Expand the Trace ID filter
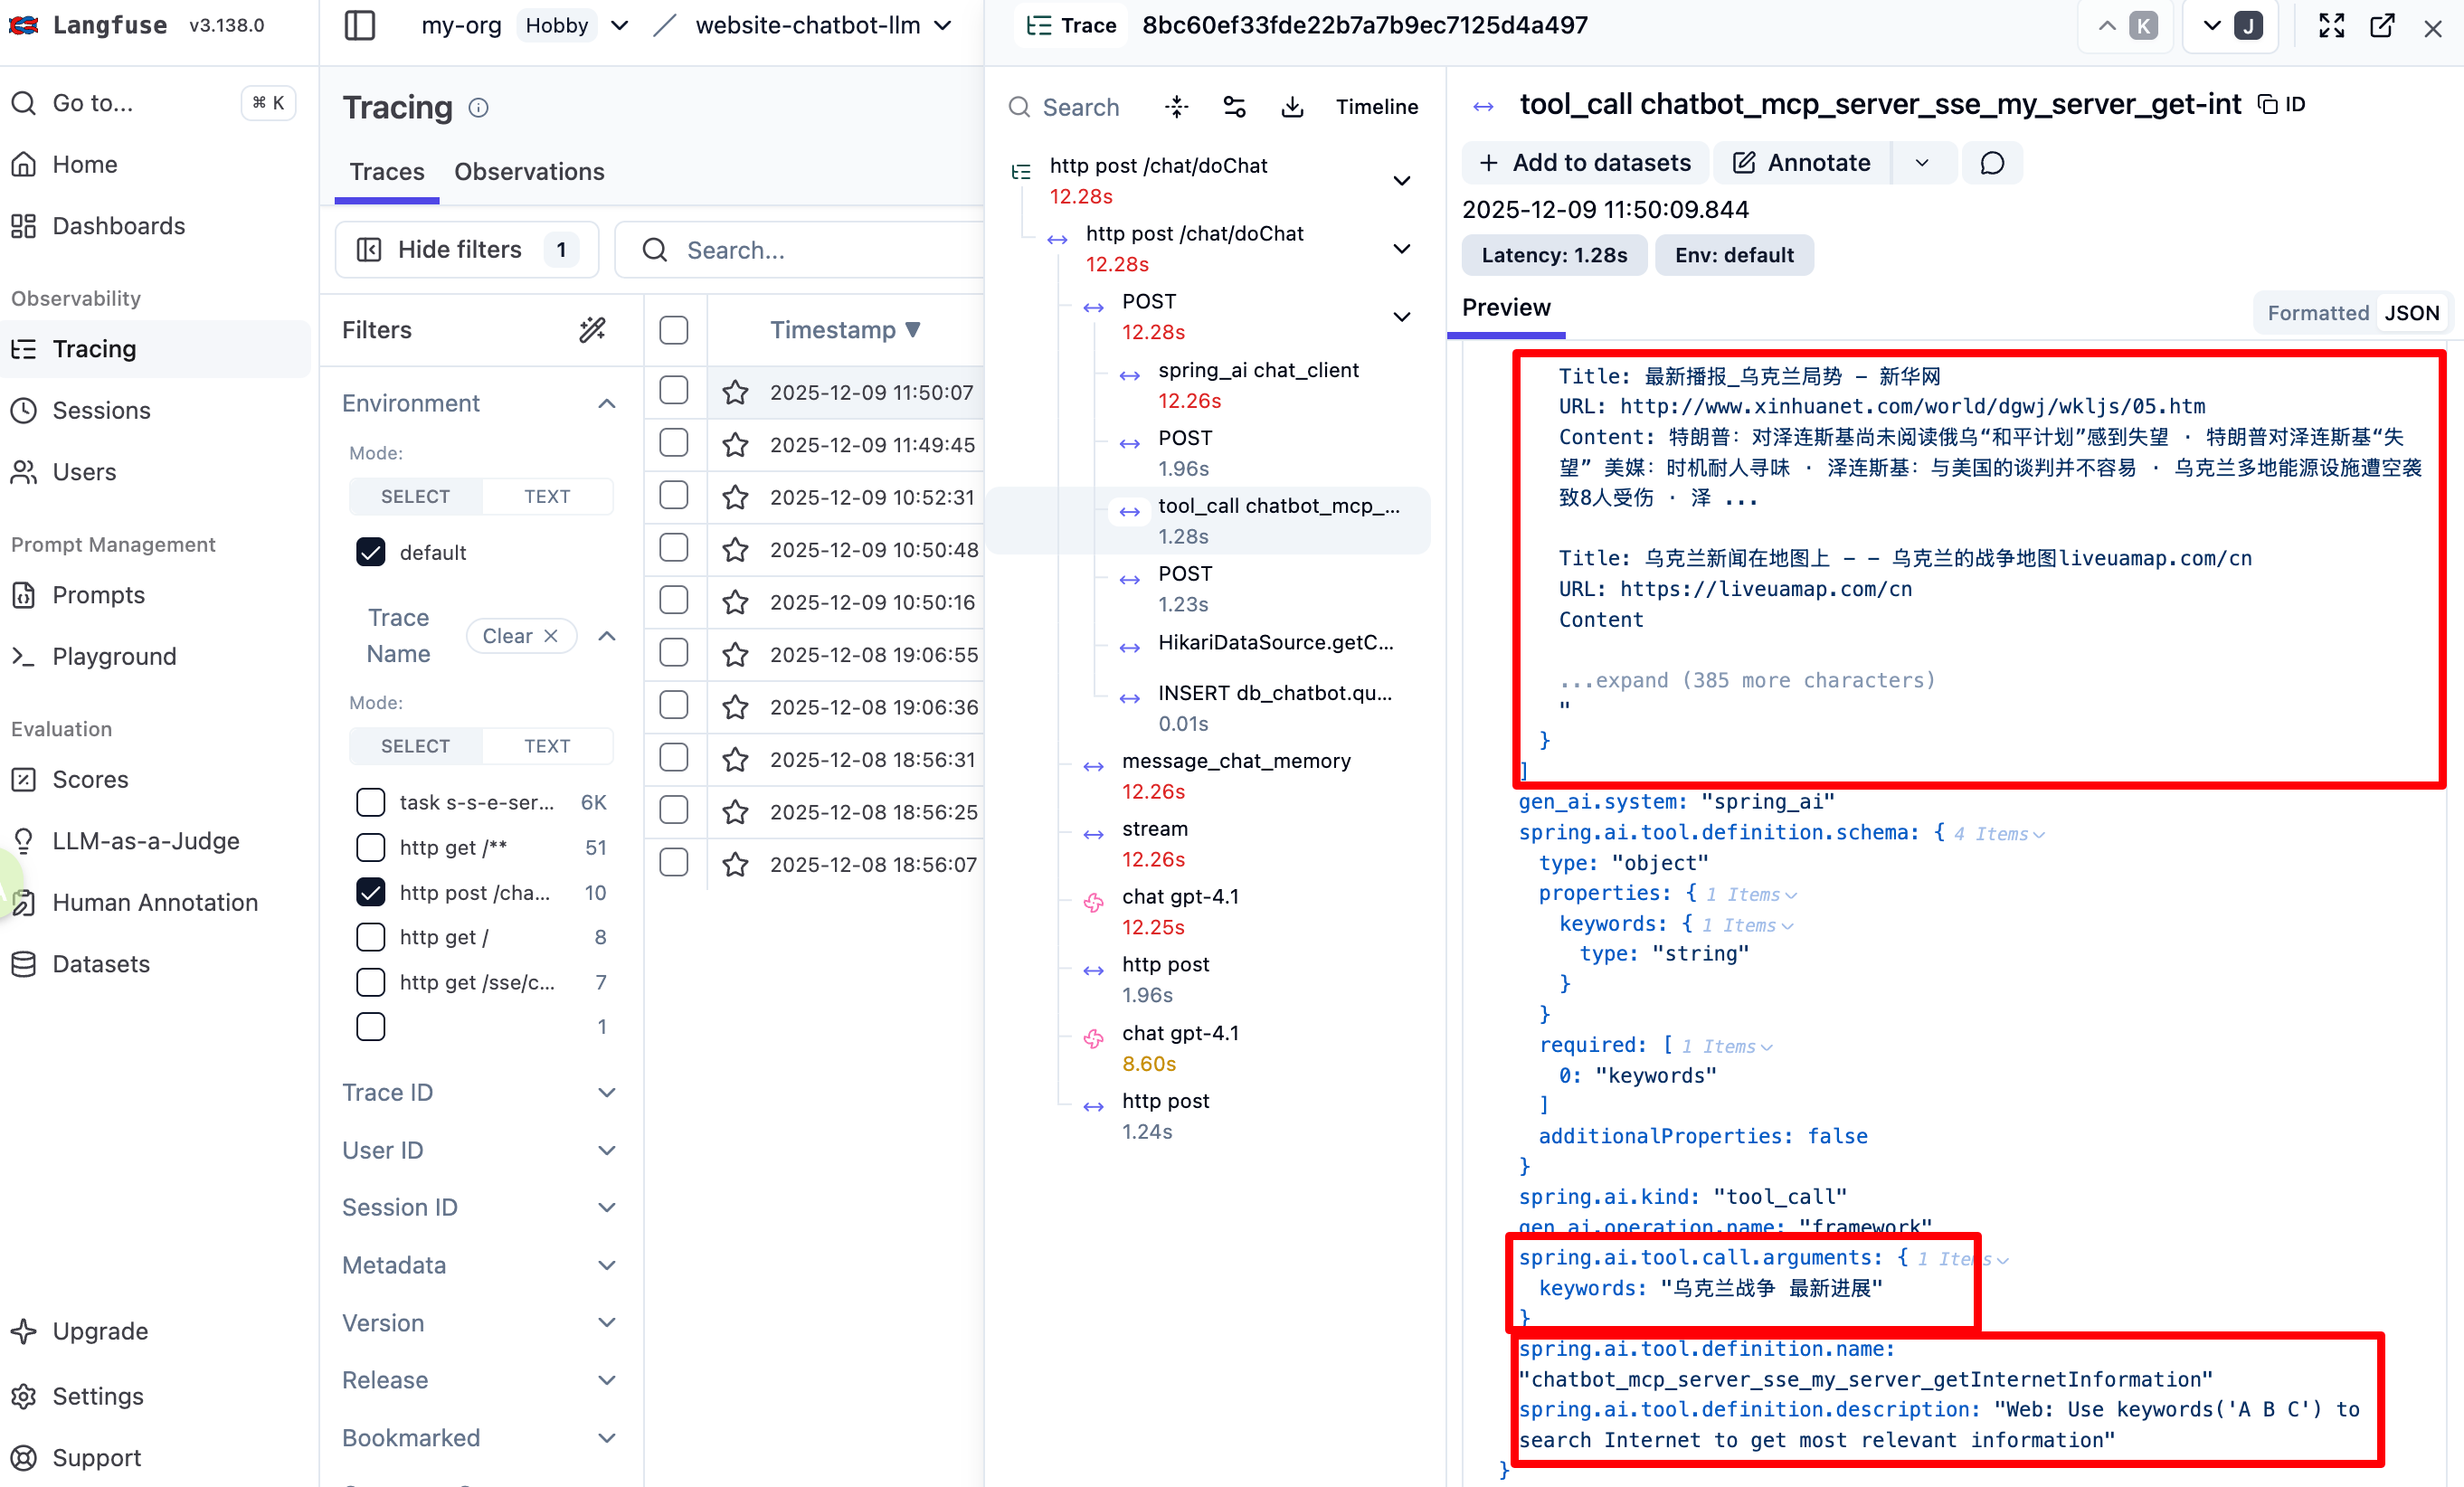Viewport: 2464px width, 1487px height. pyautogui.click(x=478, y=1092)
